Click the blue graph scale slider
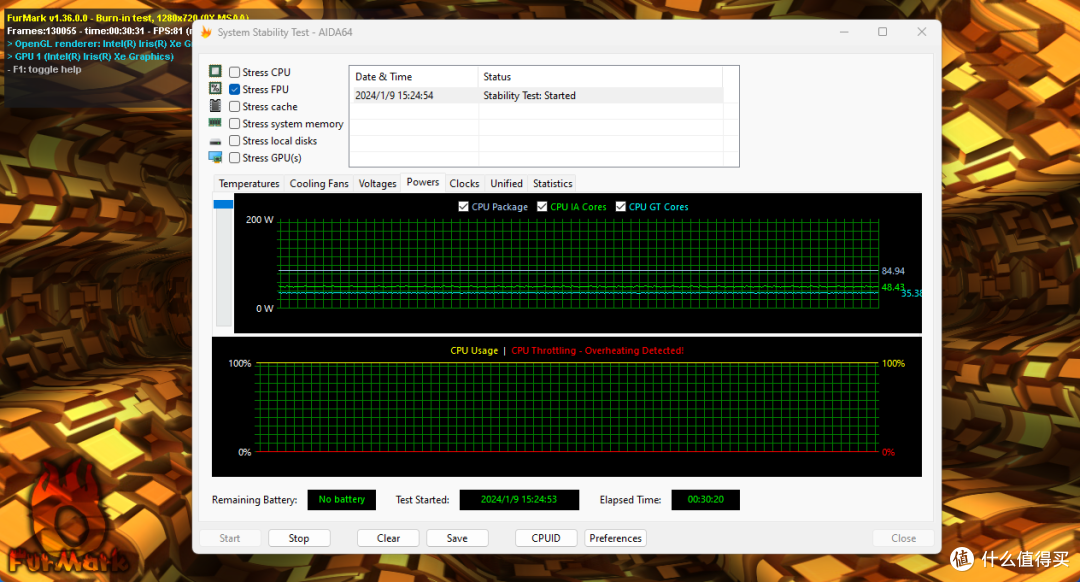1080x582 pixels. coord(223,205)
